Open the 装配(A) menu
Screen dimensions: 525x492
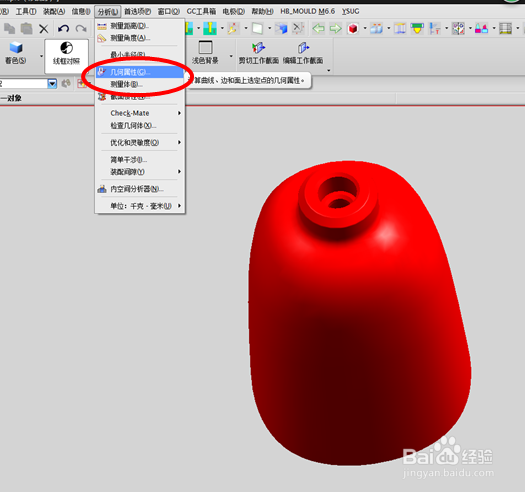point(54,11)
